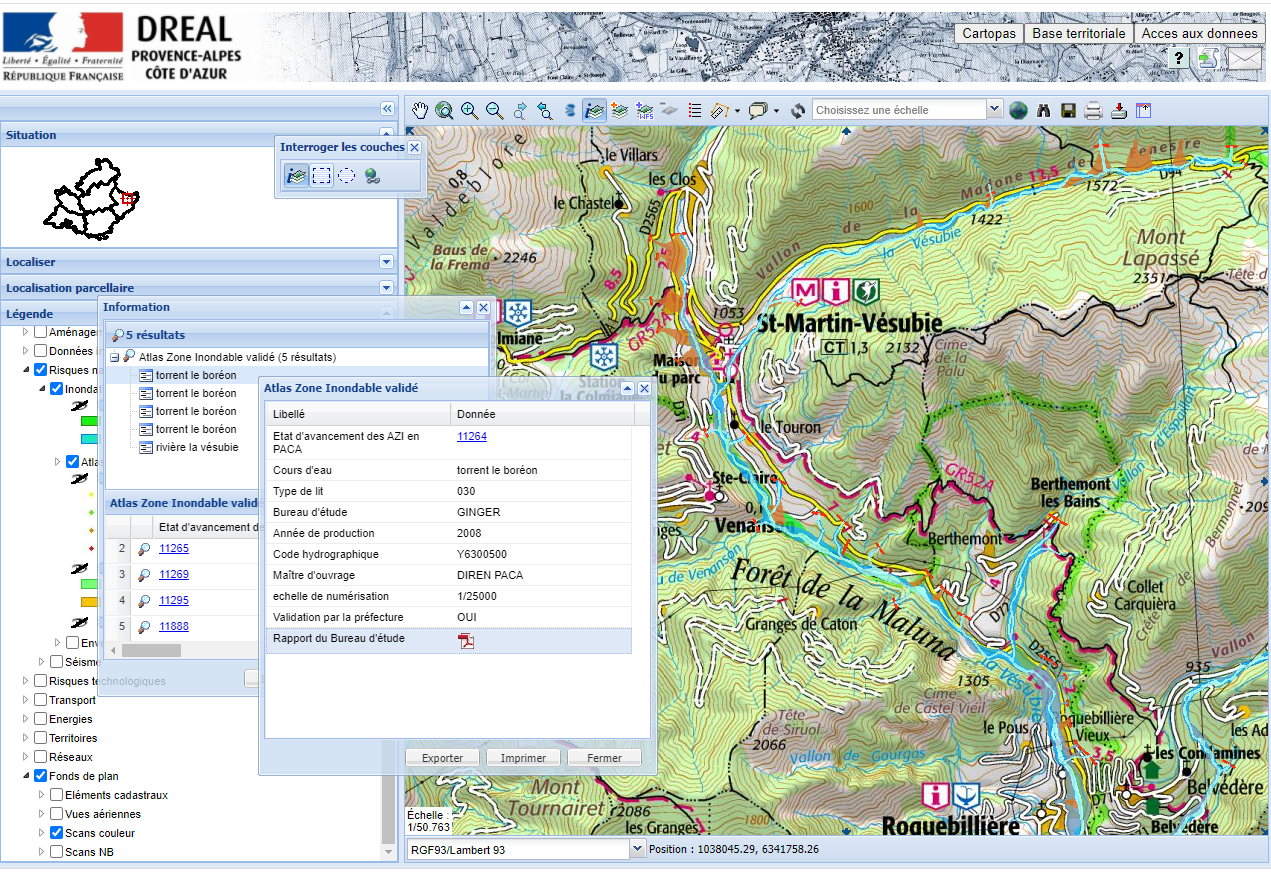Open the PDF report icon
The image size is (1271, 872).
(465, 641)
